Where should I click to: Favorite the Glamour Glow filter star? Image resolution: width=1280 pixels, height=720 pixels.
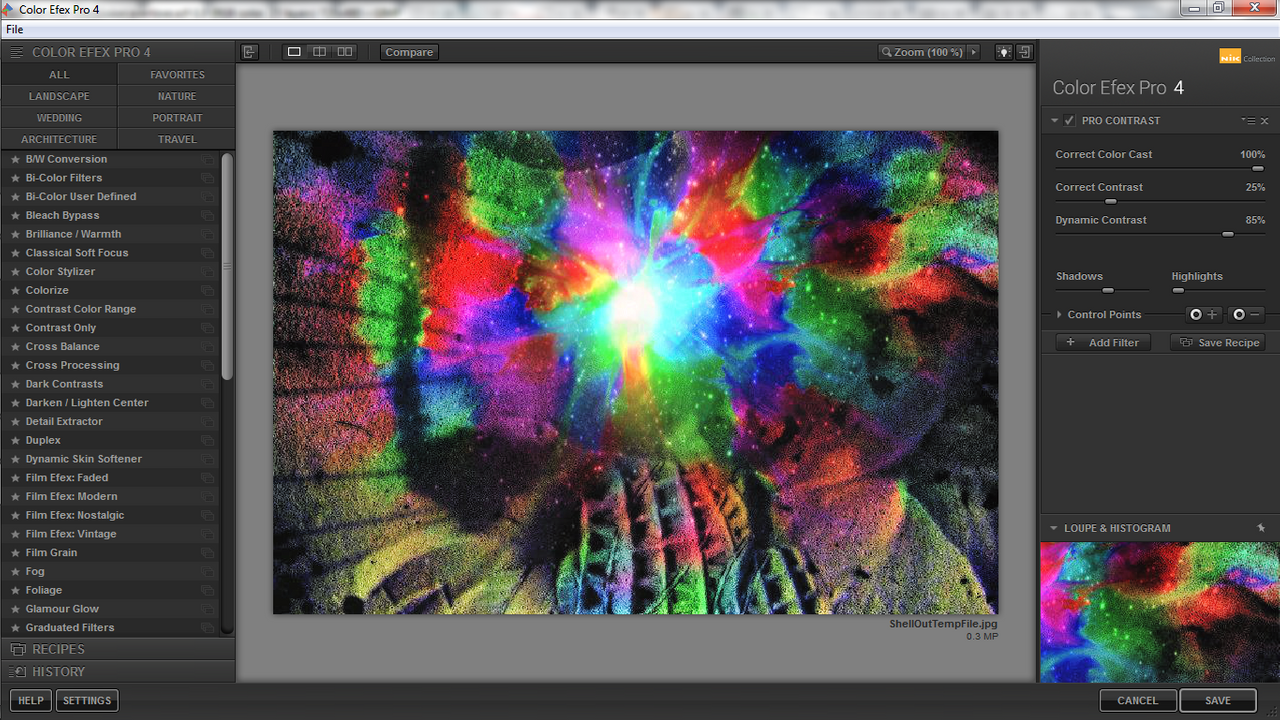[x=15, y=609]
